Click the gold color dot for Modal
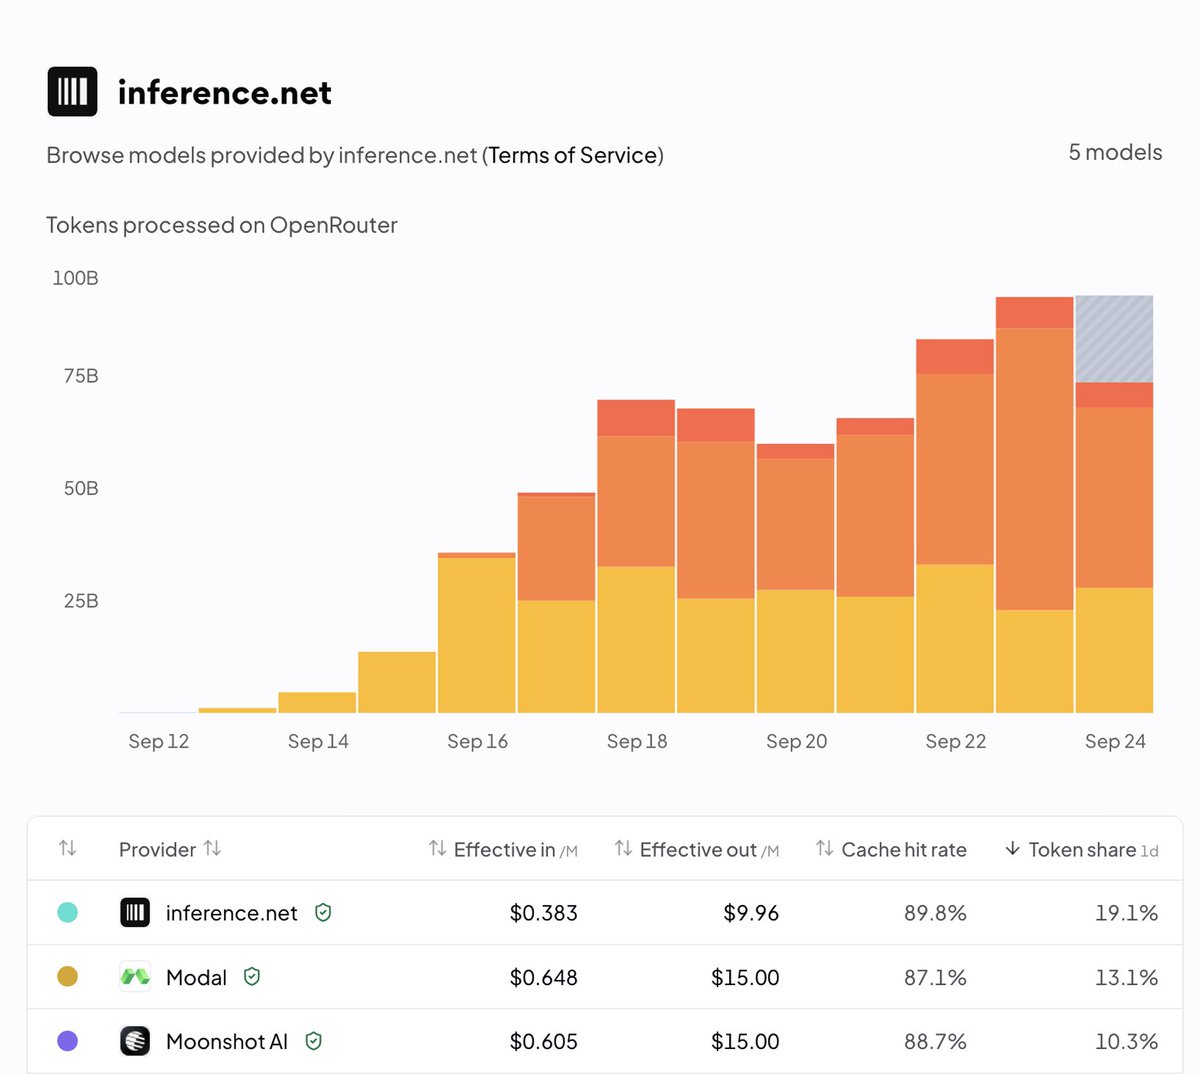Viewport: 1200px width, 1074px height. pyautogui.click(x=68, y=976)
